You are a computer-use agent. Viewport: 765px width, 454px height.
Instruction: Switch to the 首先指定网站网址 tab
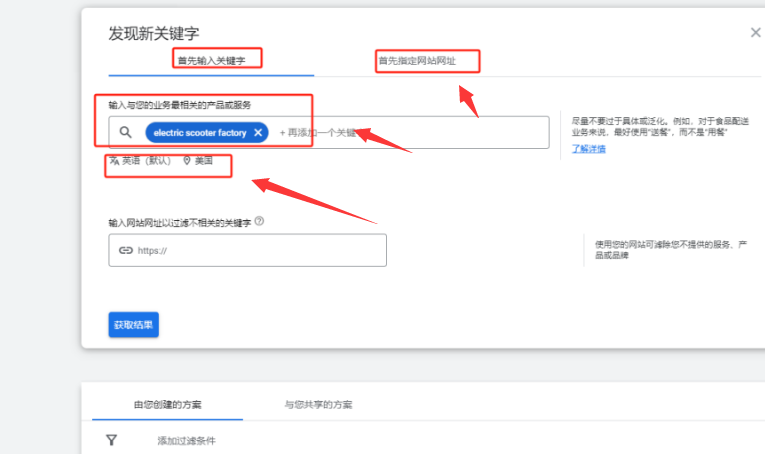[416, 61]
